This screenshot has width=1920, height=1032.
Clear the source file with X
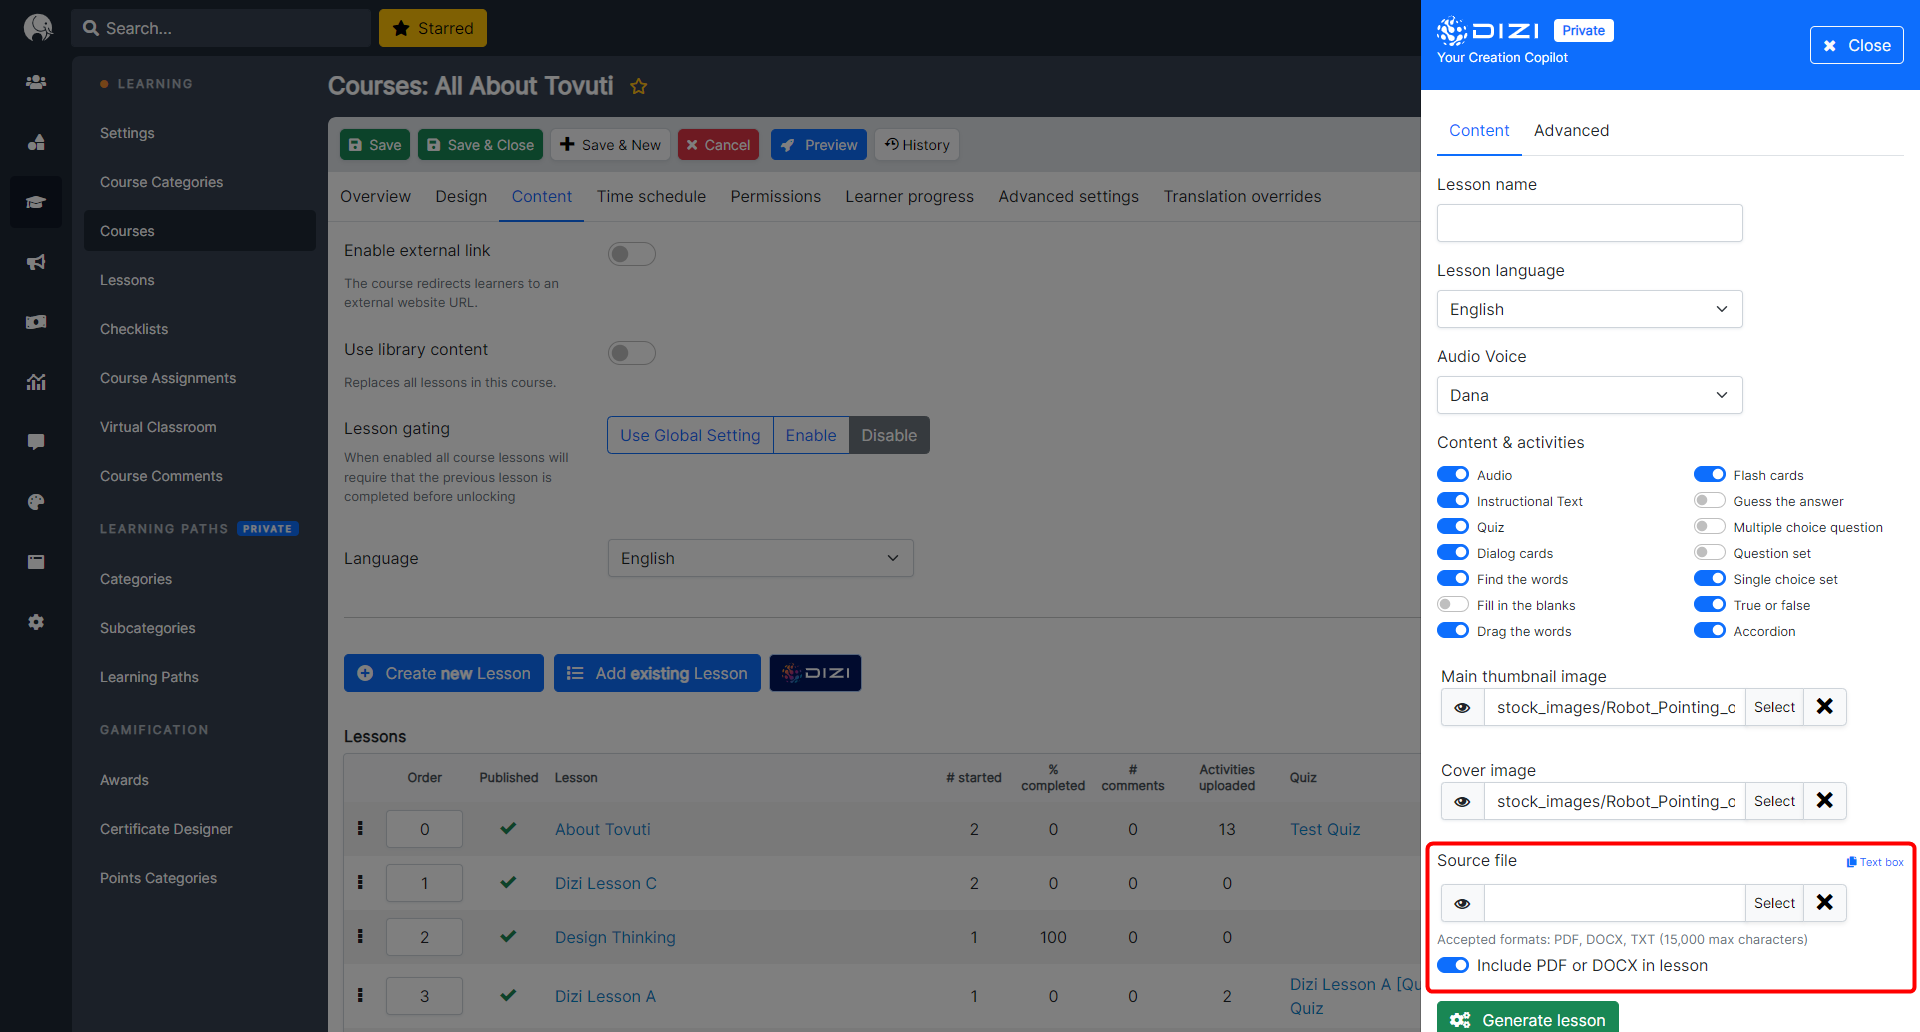[1825, 903]
